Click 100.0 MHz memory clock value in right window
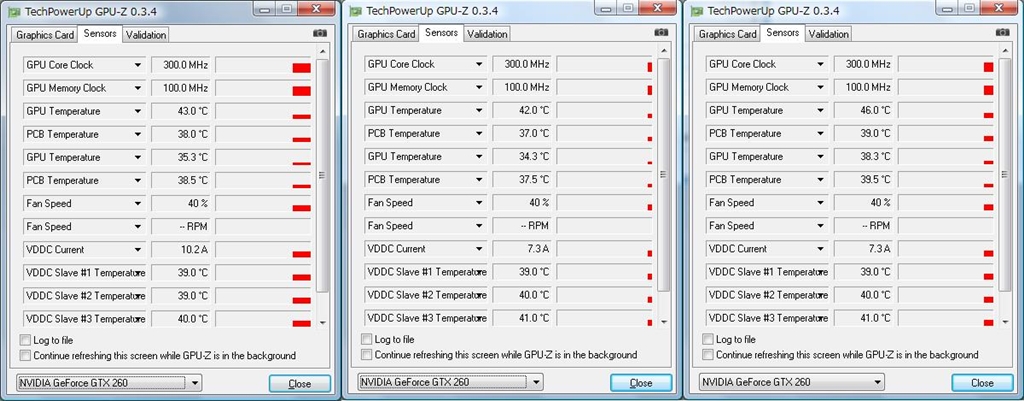The height and width of the screenshot is (401, 1024). [x=863, y=88]
